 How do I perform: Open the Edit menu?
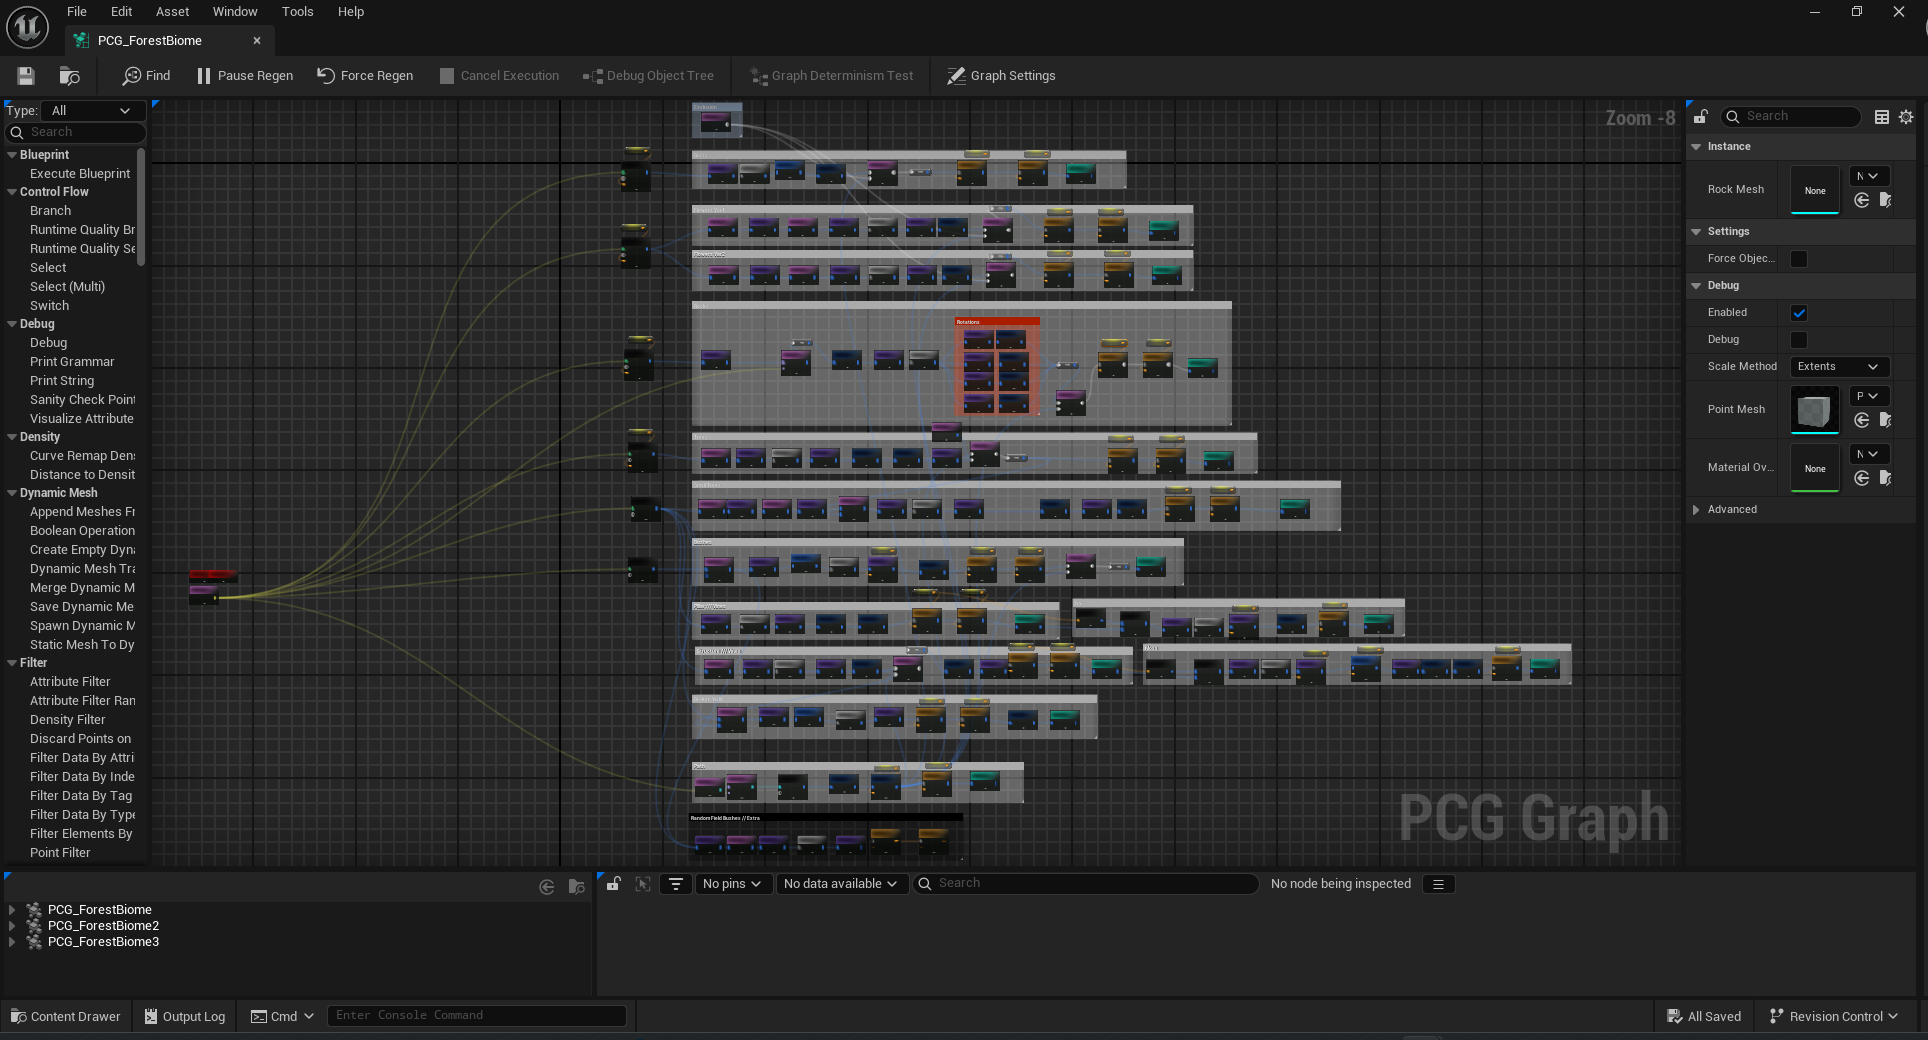pyautogui.click(x=122, y=12)
